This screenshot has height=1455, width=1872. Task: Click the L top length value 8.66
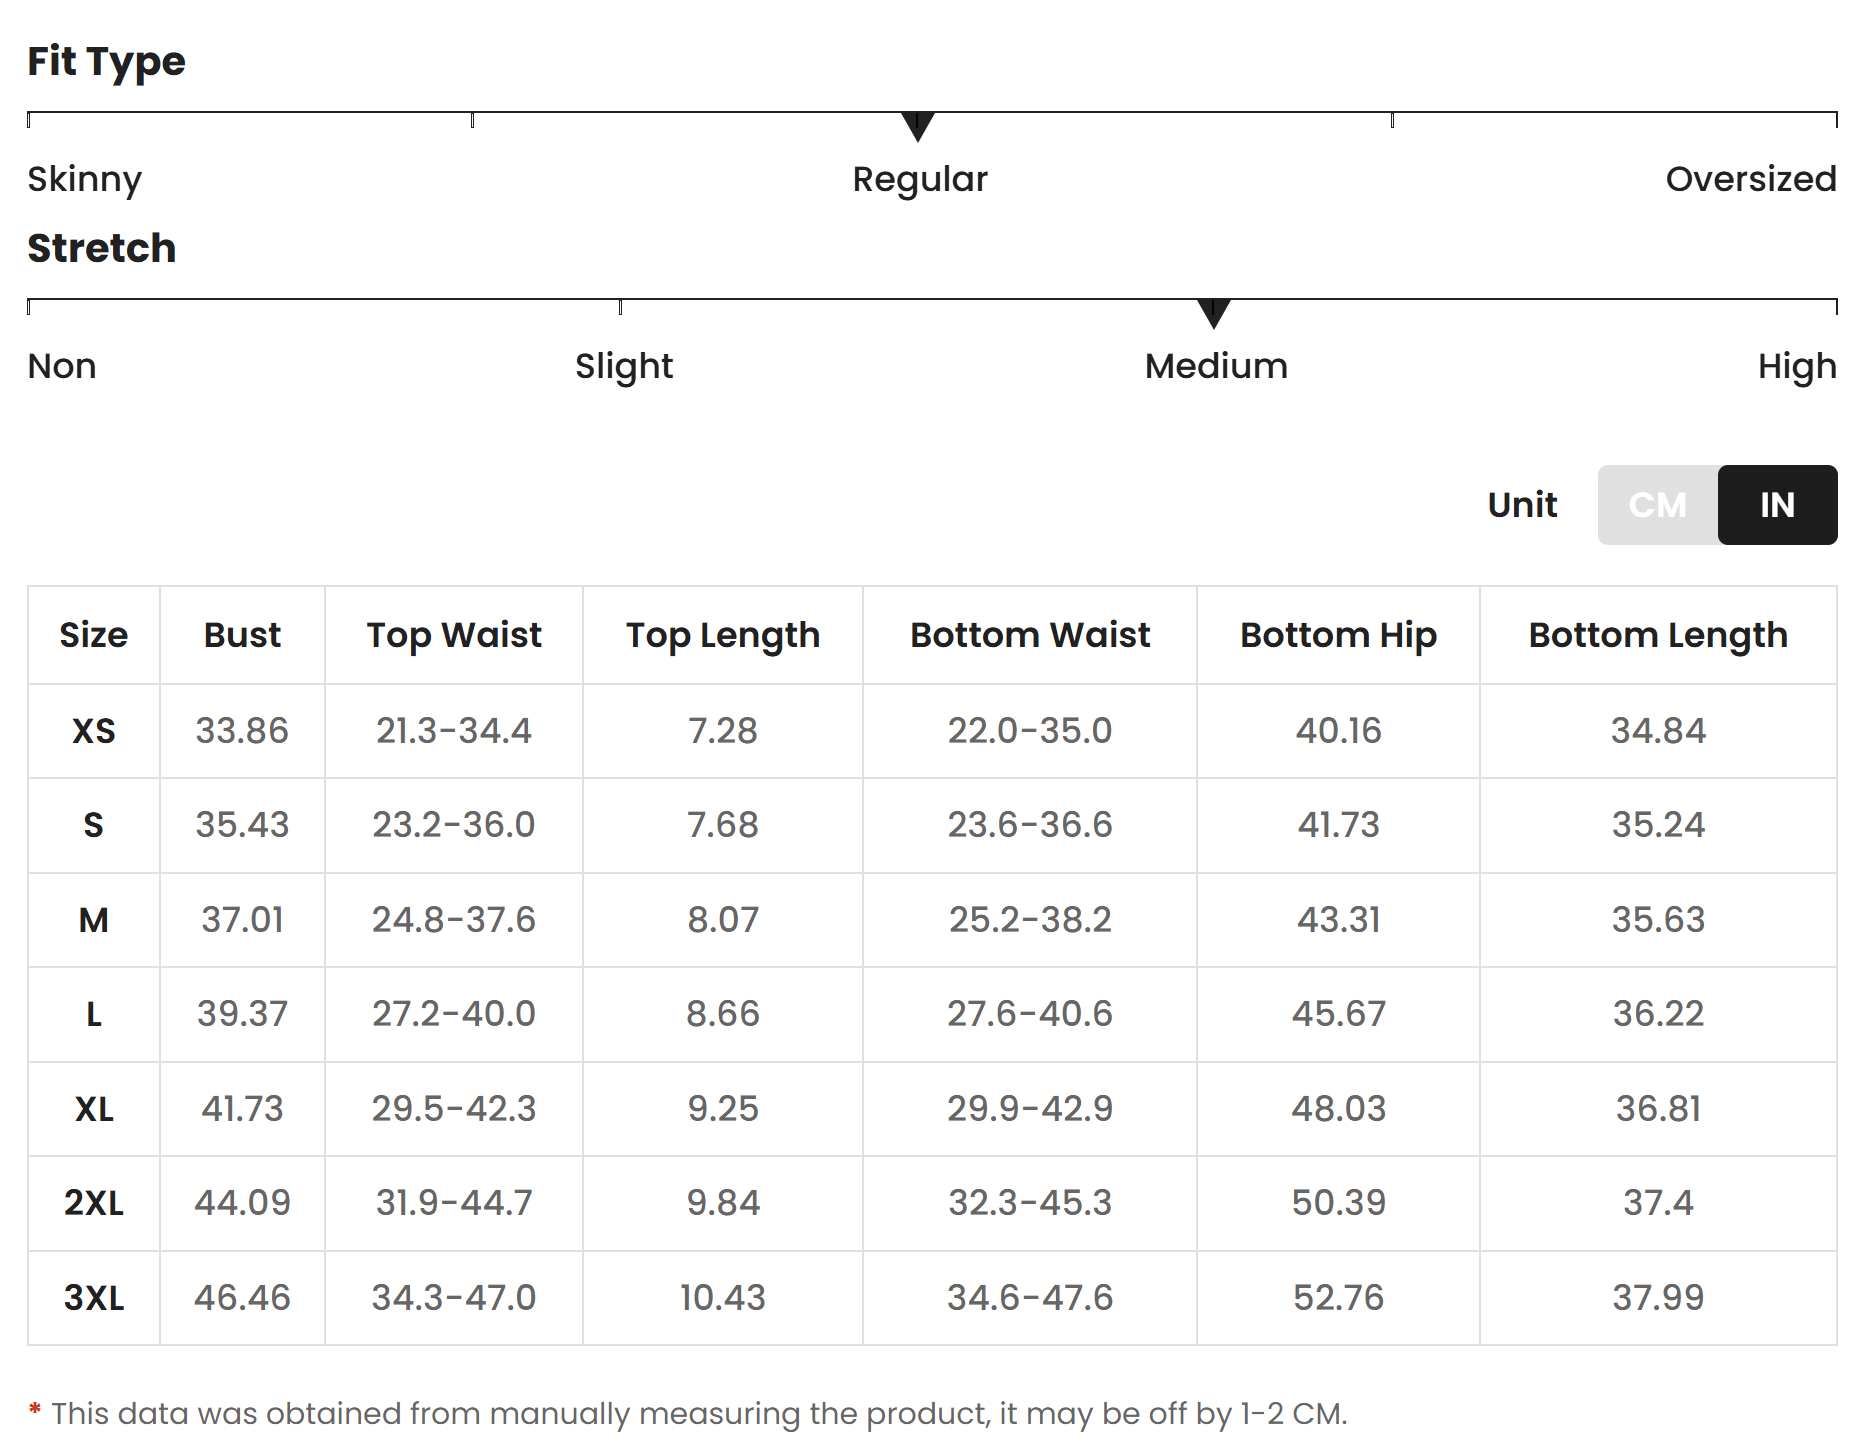(723, 1014)
